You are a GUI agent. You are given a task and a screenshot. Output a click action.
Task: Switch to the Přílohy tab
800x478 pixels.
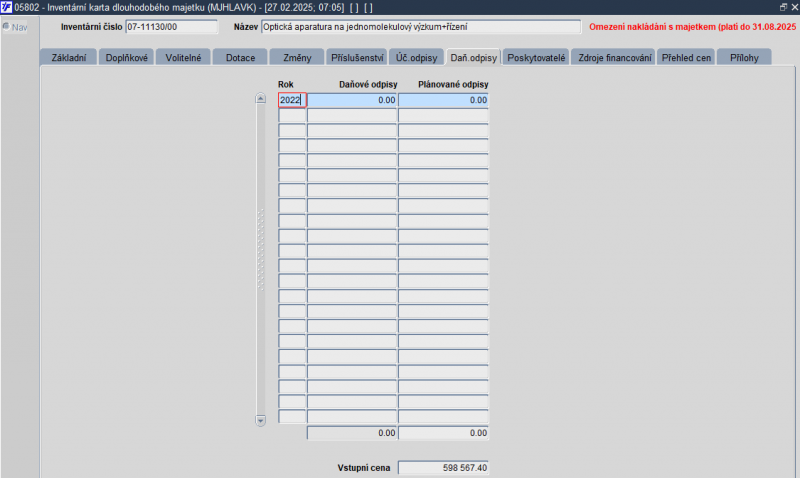click(744, 57)
